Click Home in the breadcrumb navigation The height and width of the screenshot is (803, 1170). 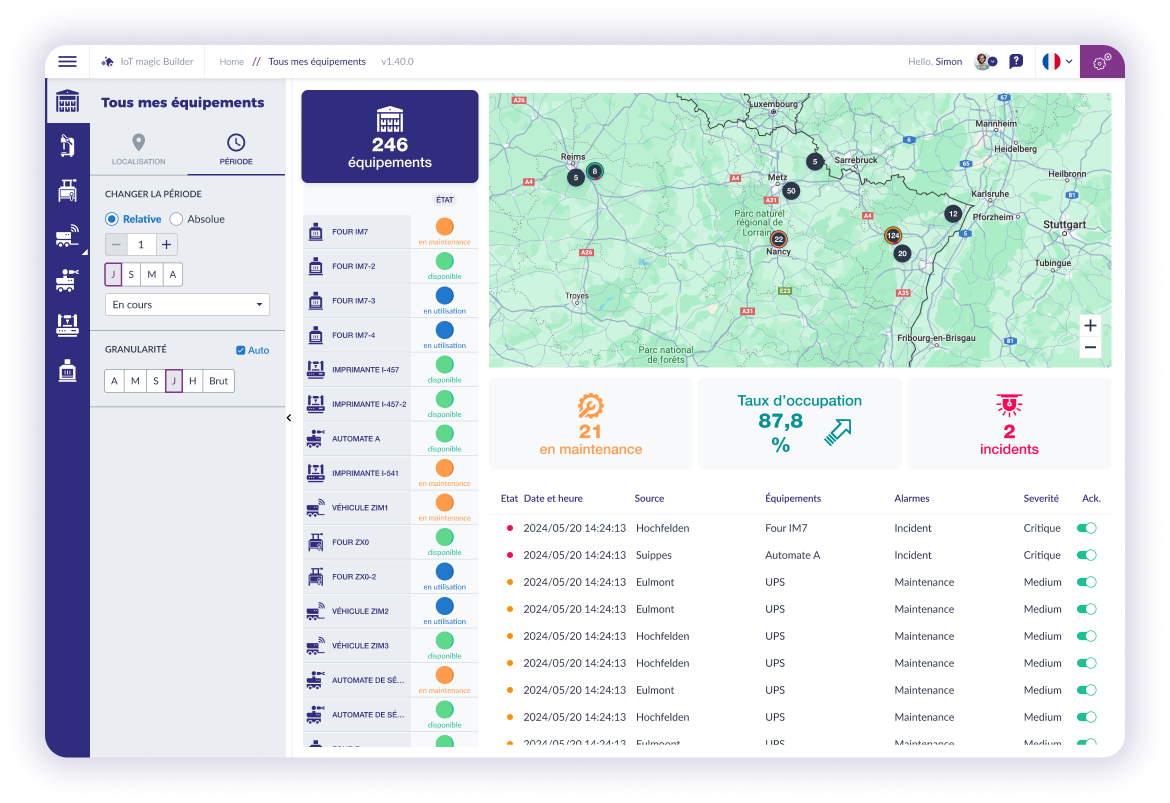231,61
